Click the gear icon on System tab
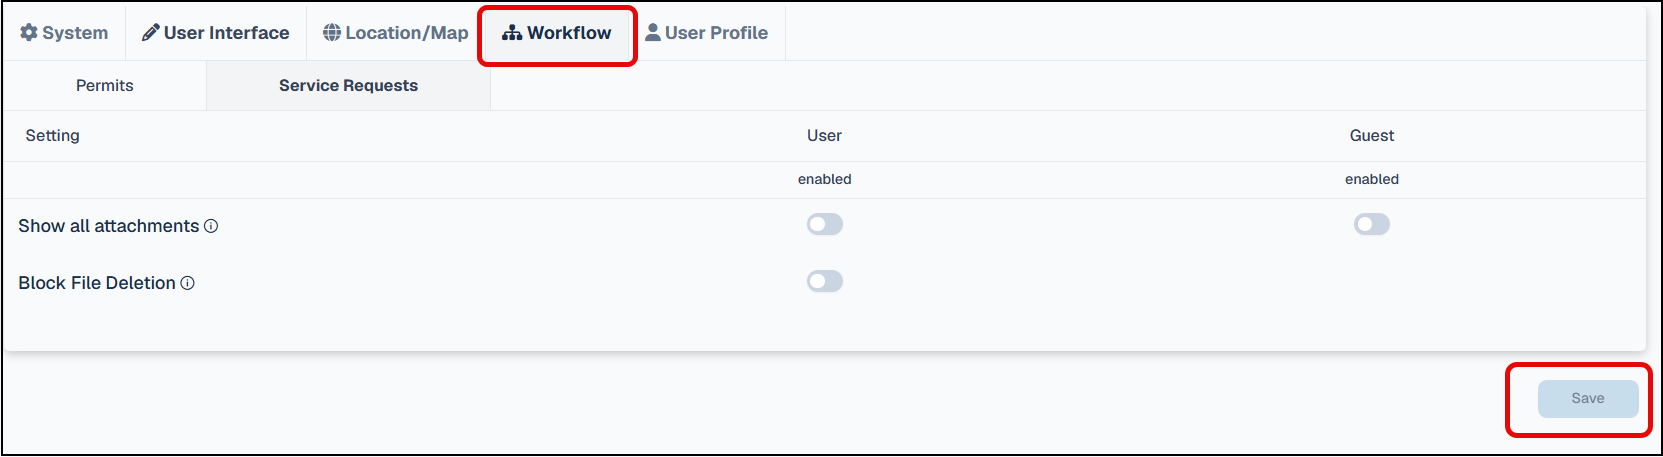1663x457 pixels. click(x=29, y=32)
